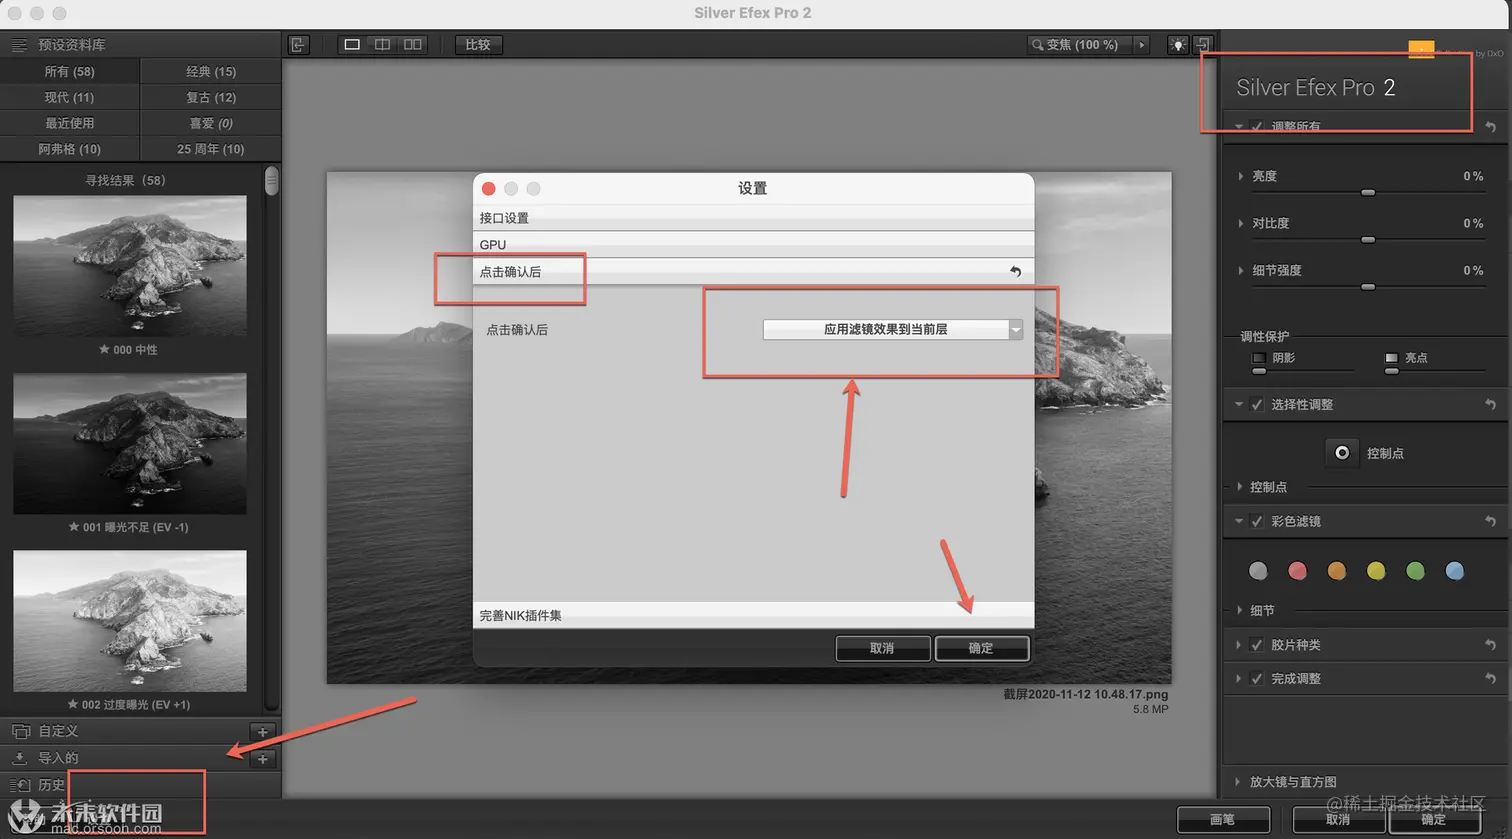This screenshot has width=1512, height=839.
Task: Reset the 选择性调整 section
Action: pos(1490,404)
